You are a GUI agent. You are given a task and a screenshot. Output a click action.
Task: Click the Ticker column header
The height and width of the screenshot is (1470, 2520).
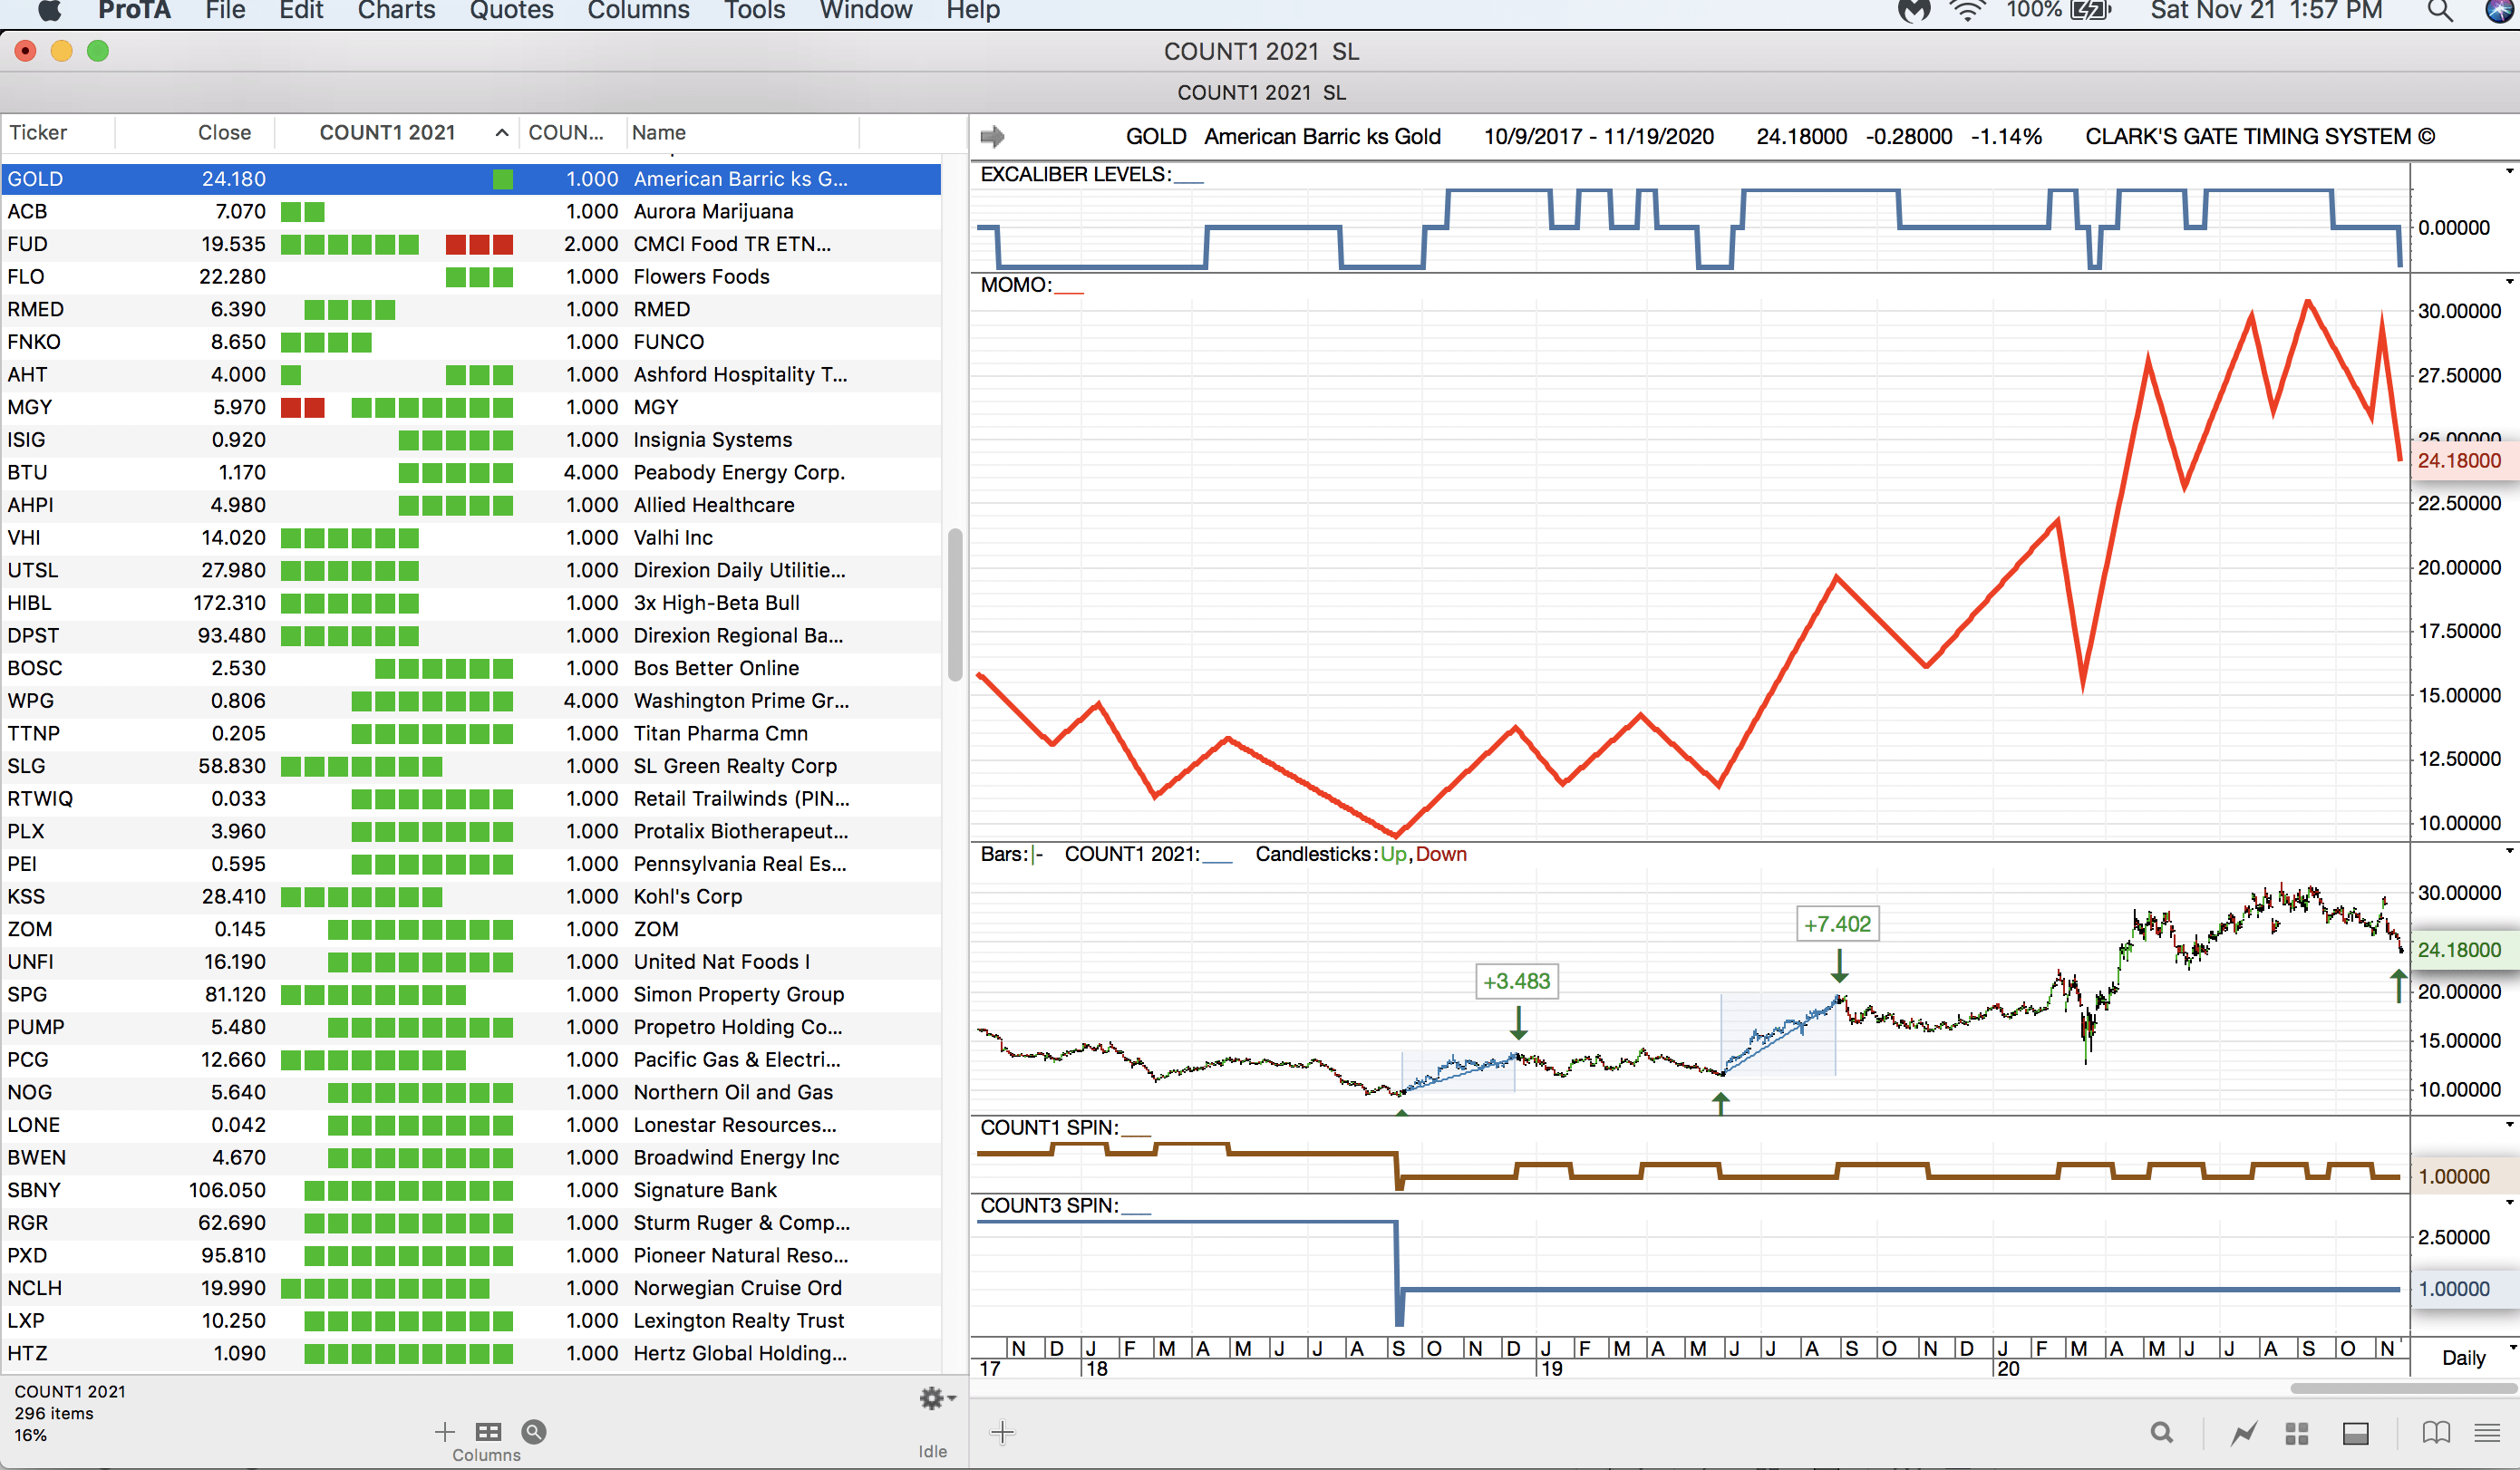38,132
